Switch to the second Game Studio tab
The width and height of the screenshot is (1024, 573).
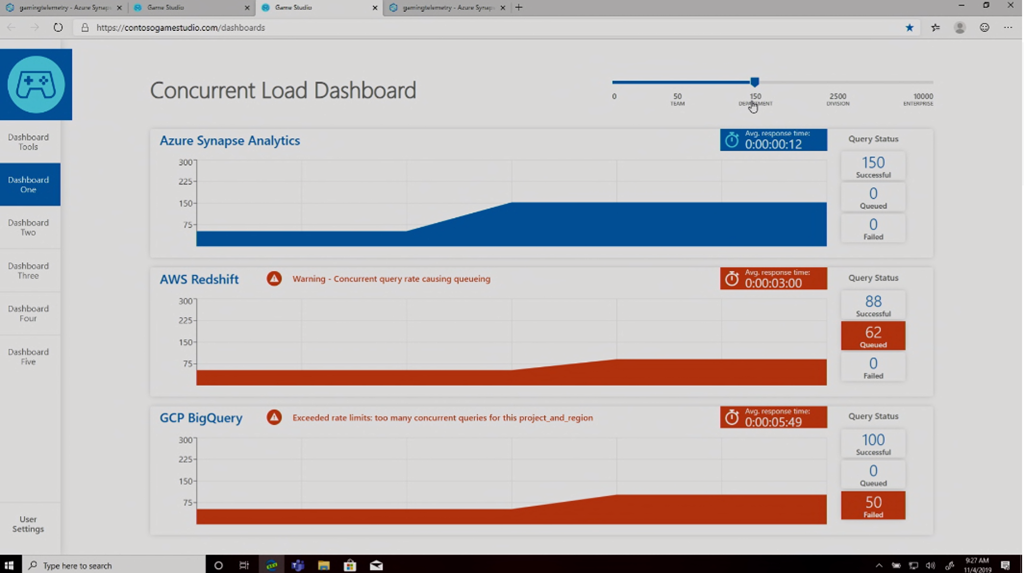pos(316,8)
